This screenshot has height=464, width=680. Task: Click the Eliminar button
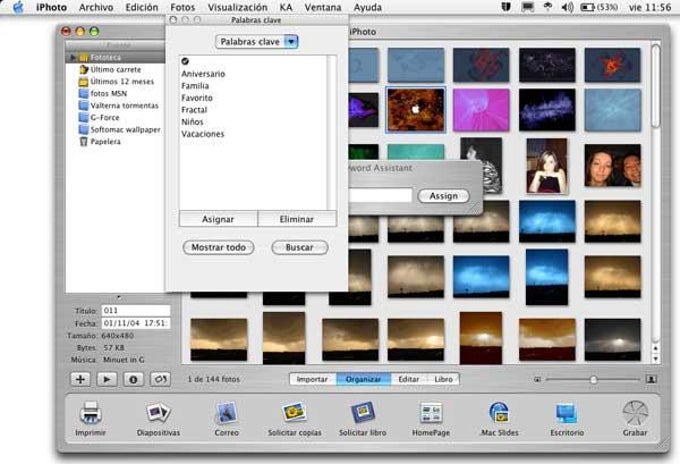(x=297, y=219)
